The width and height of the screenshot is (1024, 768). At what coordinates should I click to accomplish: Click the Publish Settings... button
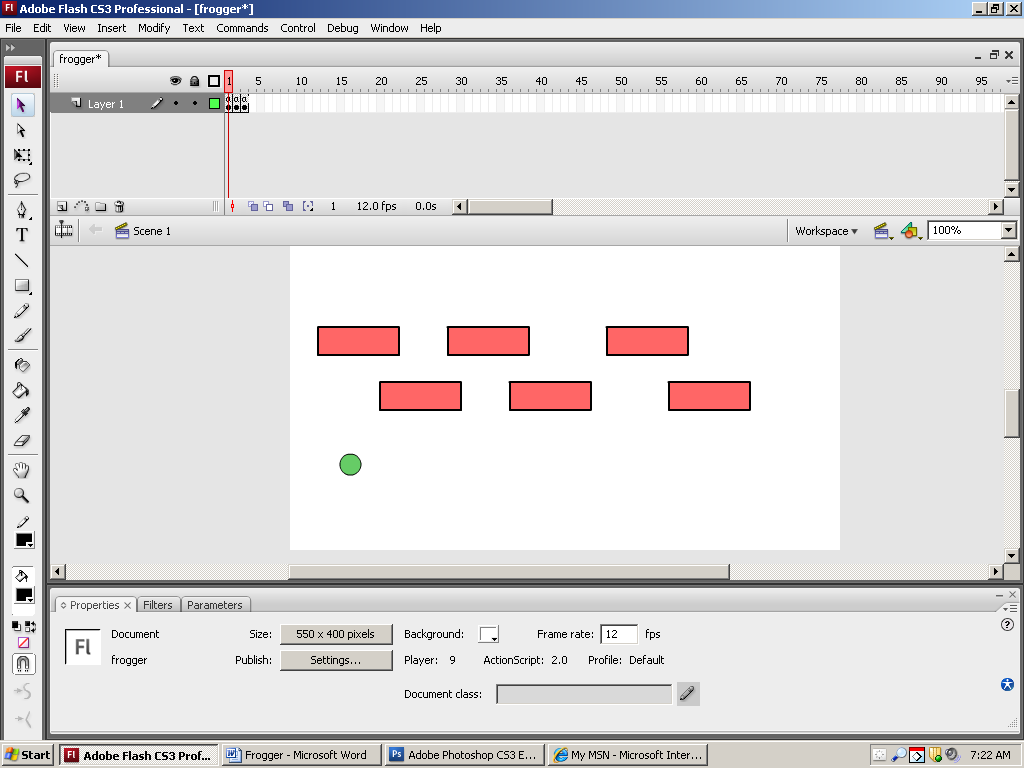click(335, 660)
